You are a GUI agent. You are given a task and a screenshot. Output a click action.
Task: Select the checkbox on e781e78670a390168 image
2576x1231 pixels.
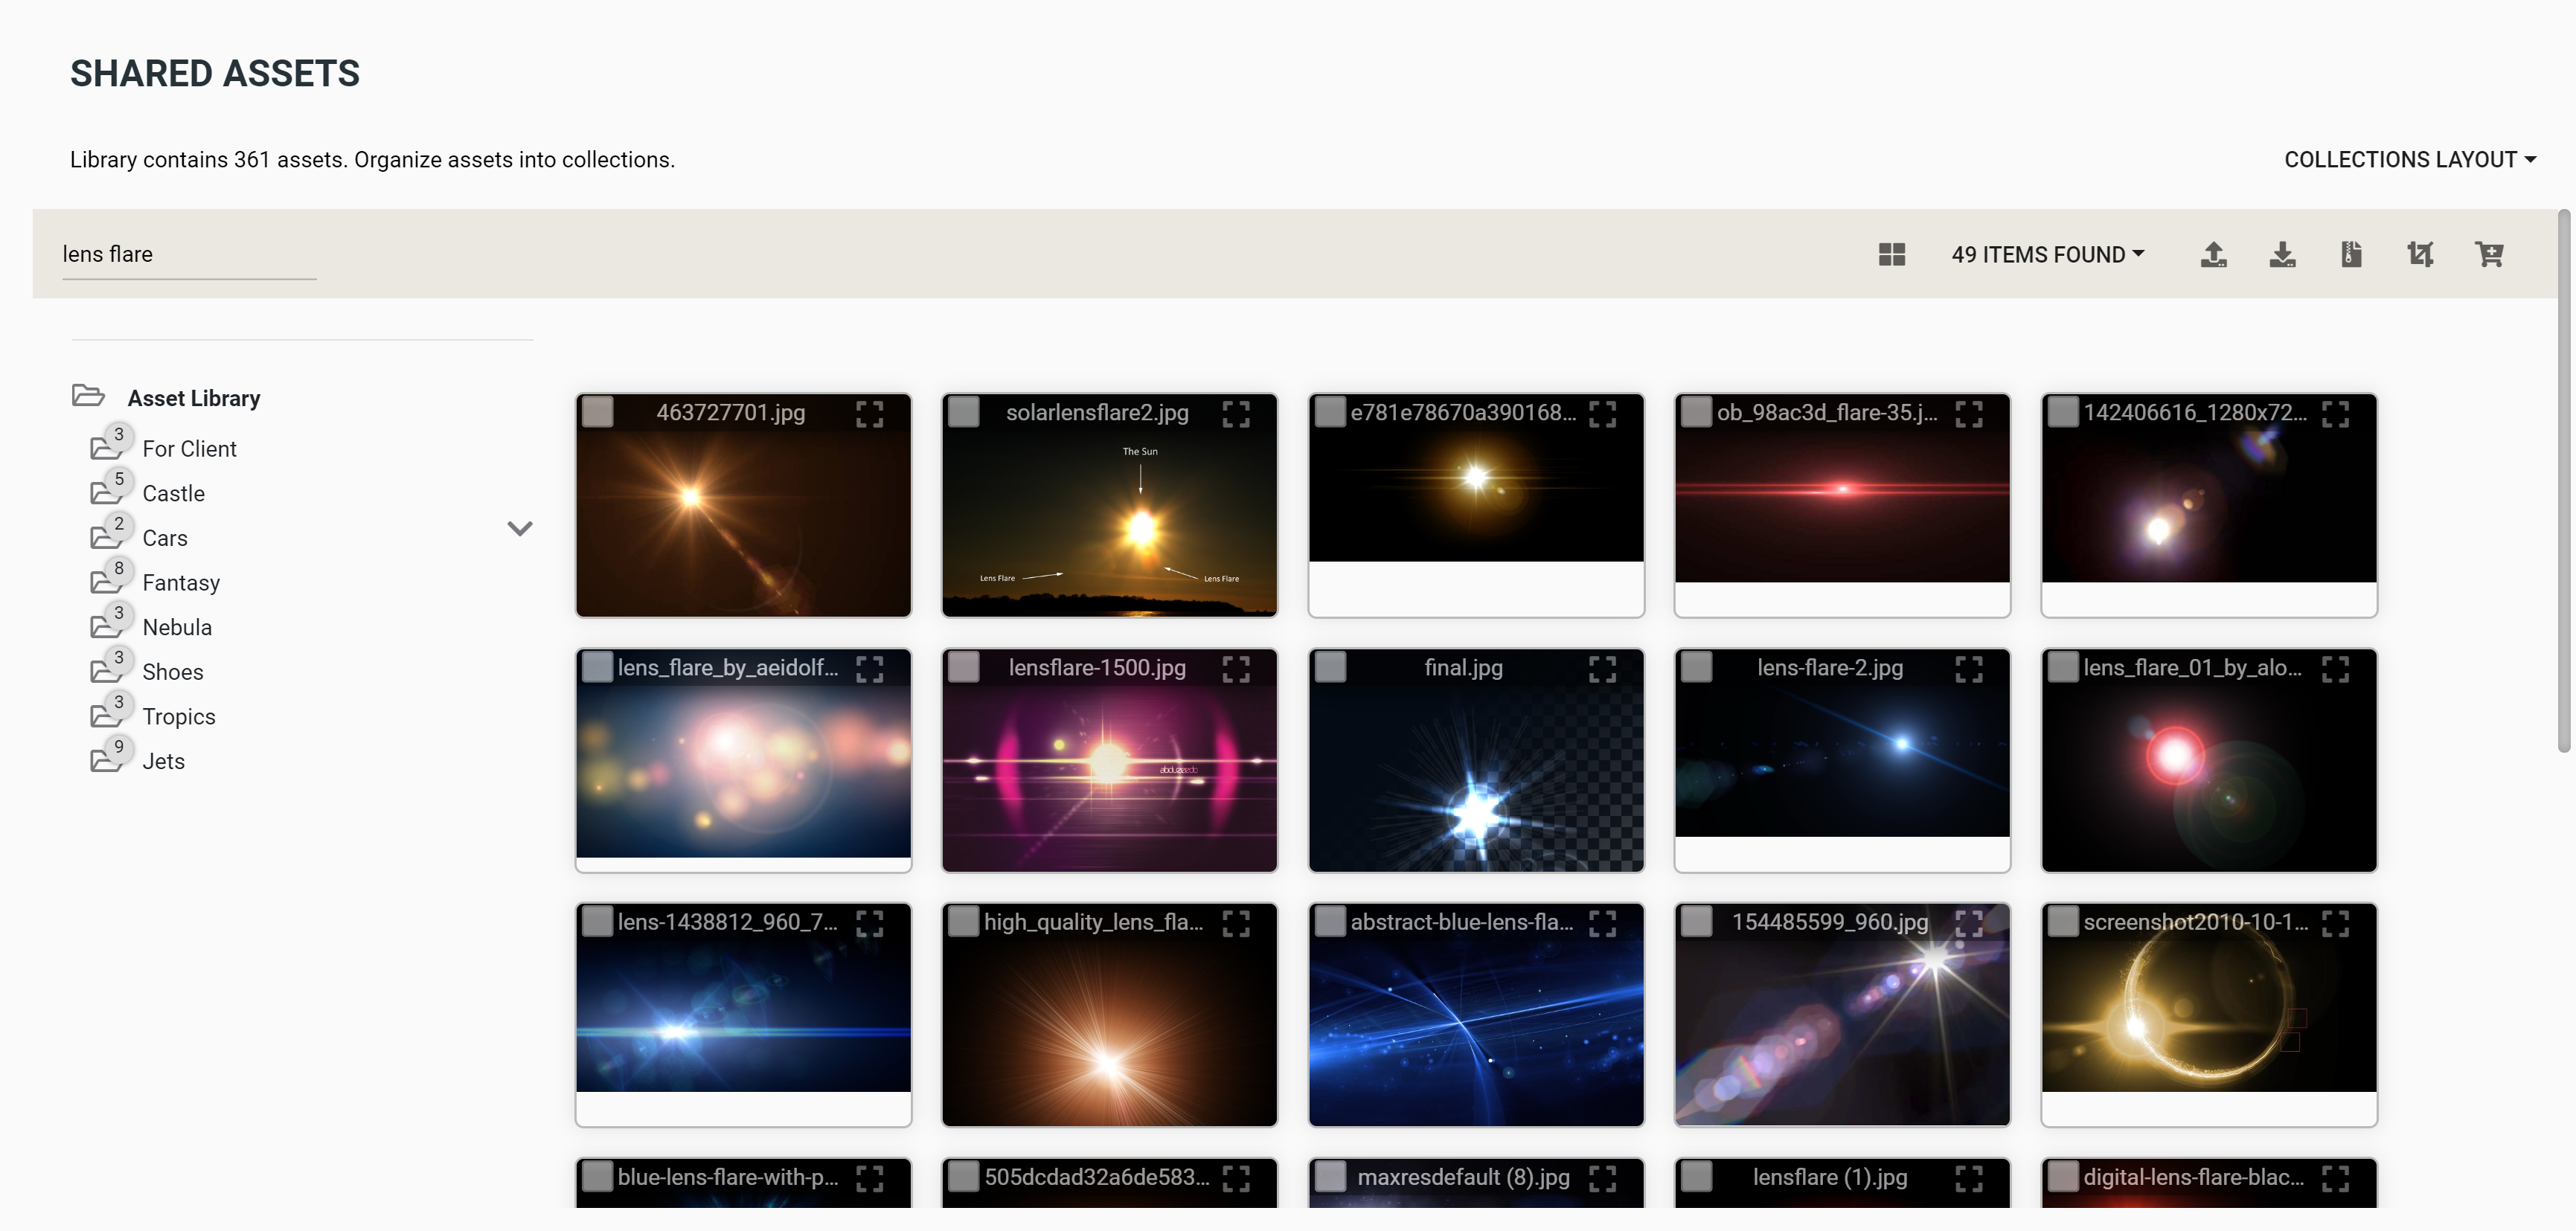pos(1330,411)
